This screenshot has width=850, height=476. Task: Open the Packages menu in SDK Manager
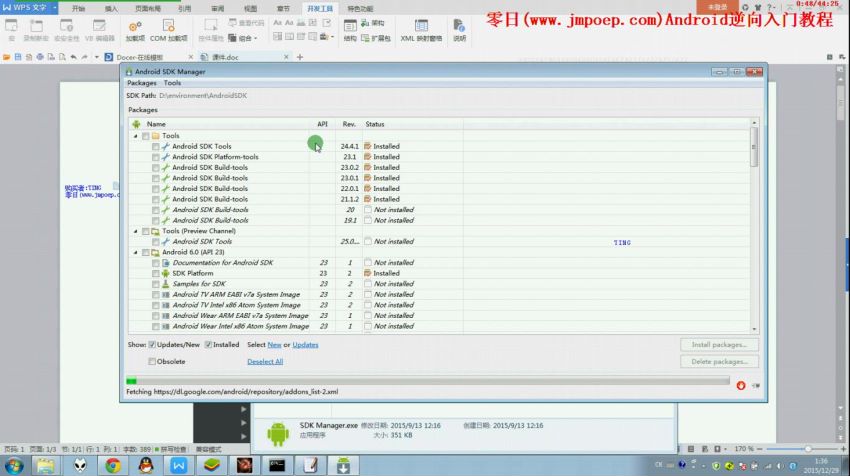tap(142, 83)
